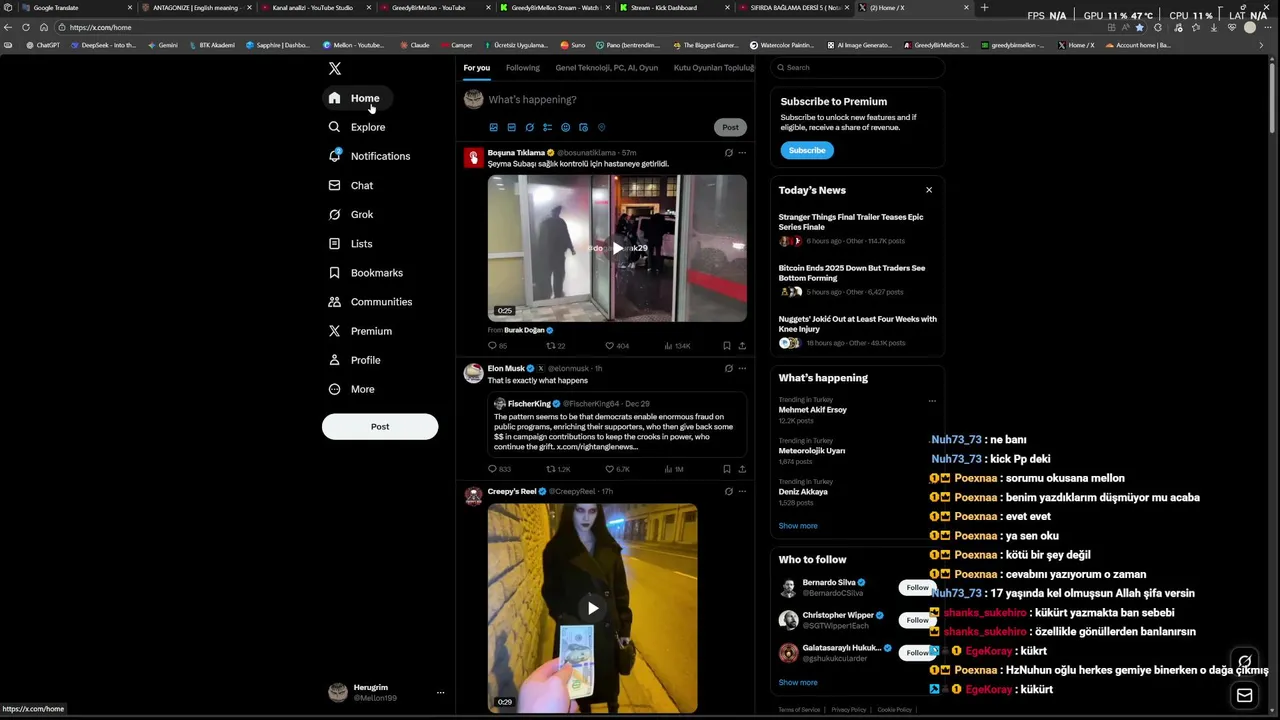
Task: Open options for Mehmet Akif Ersoy trend
Action: [x=932, y=401]
